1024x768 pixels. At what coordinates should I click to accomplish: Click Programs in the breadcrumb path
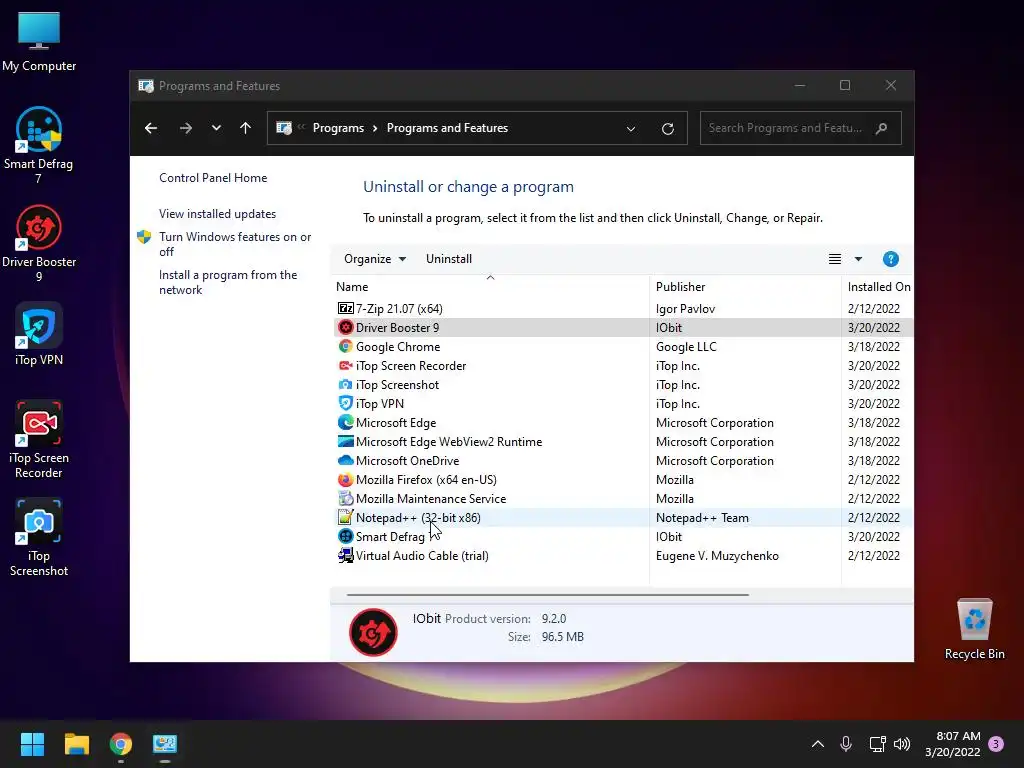pyautogui.click(x=338, y=128)
